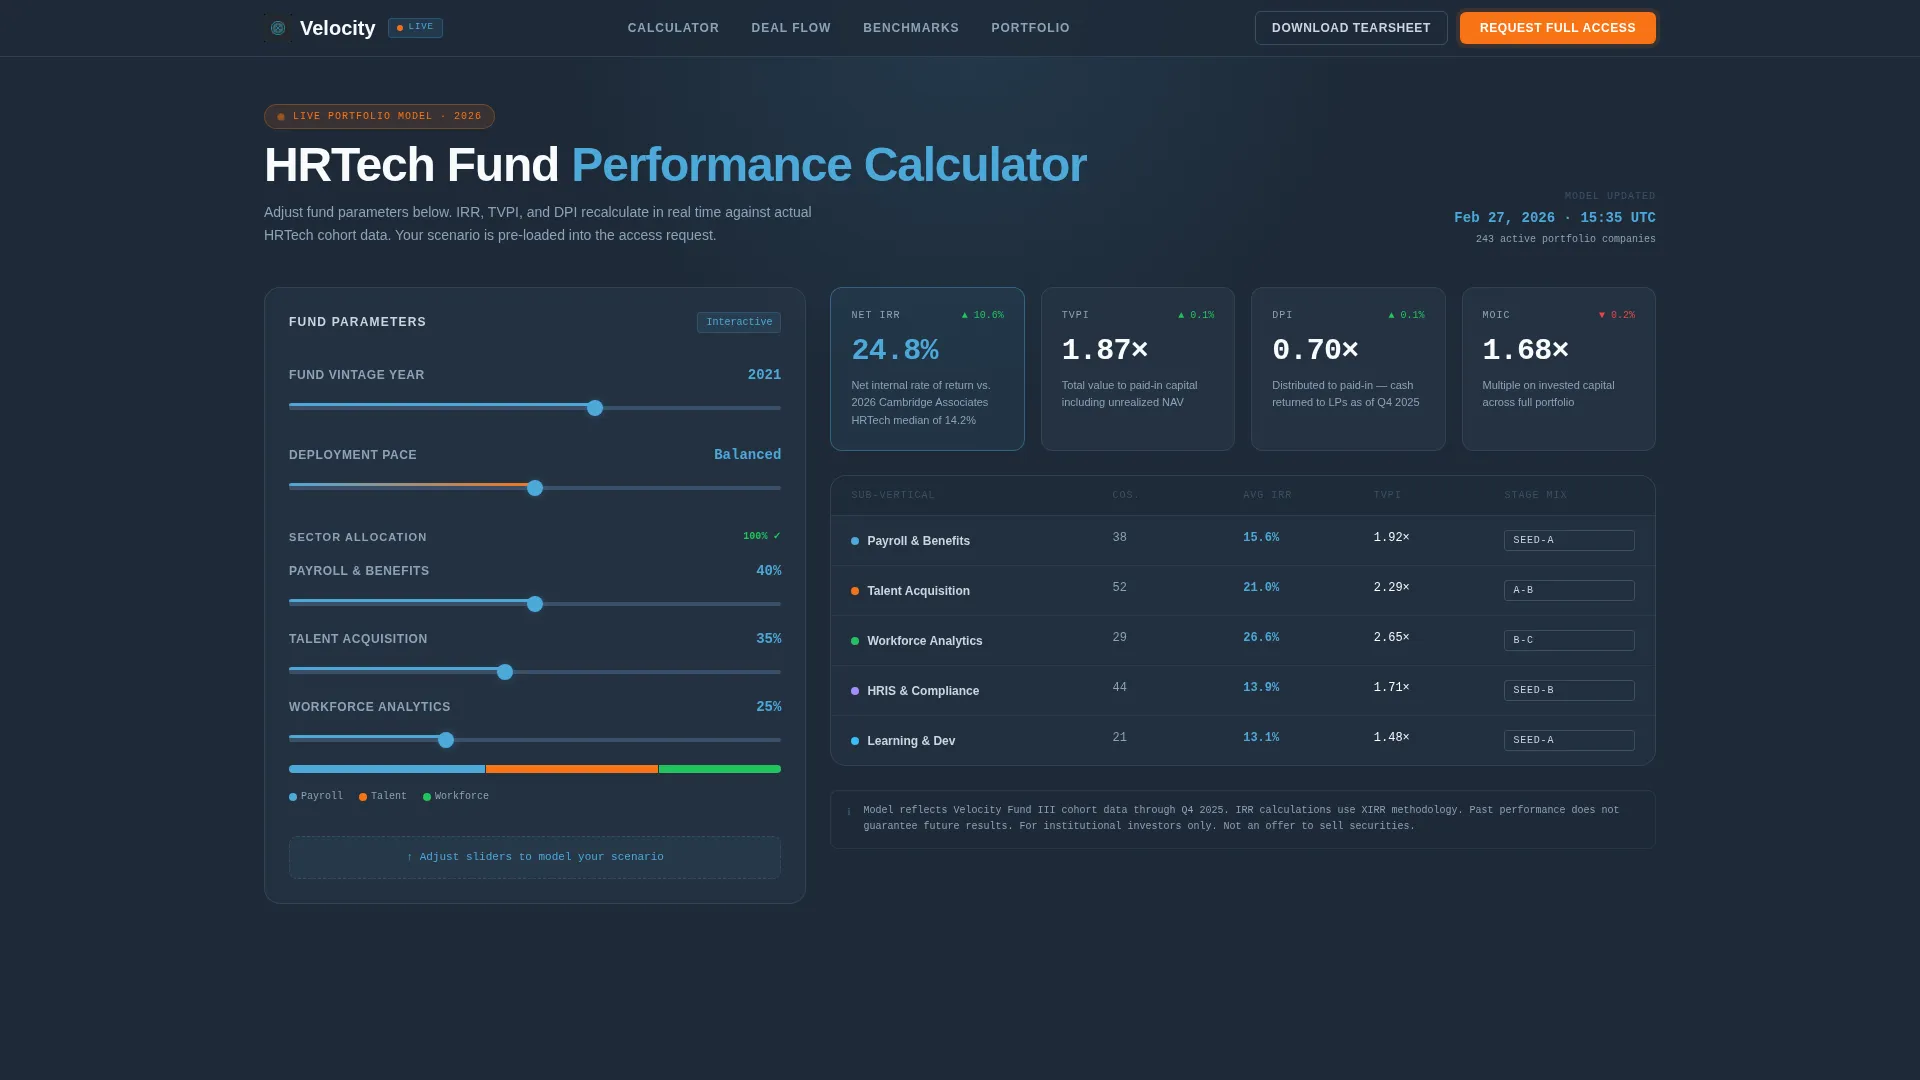Click MOIC down-arrow 0.2% change indicator
Viewport: 1920px width, 1080px height.
point(1617,316)
